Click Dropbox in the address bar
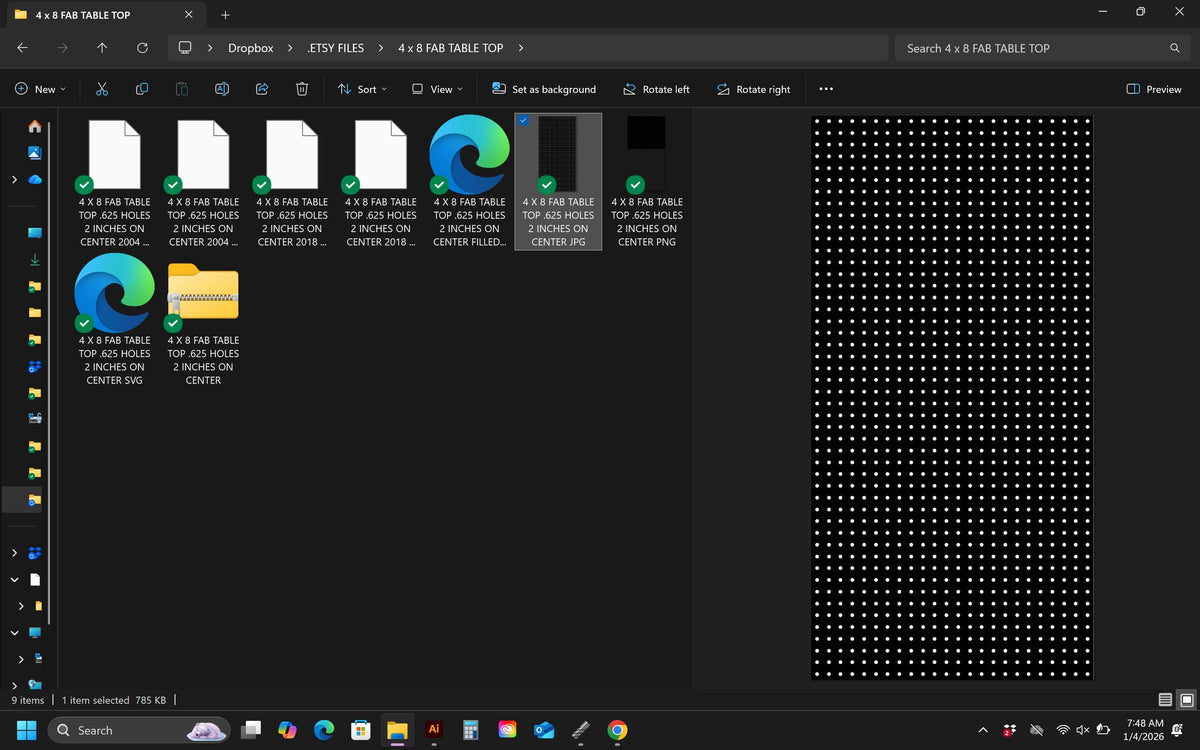 tap(250, 48)
